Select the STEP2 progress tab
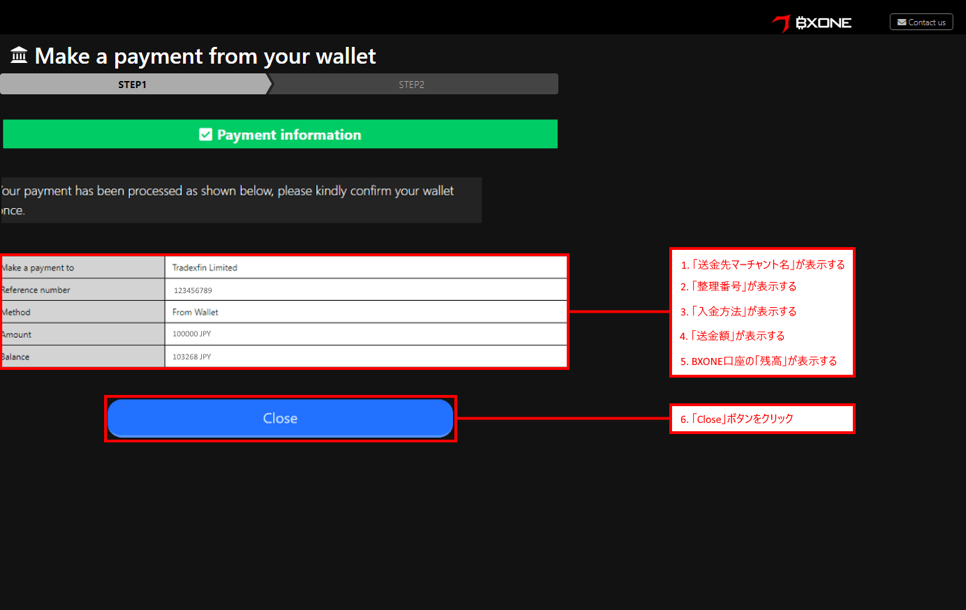The width and height of the screenshot is (966, 610). pyautogui.click(x=411, y=85)
